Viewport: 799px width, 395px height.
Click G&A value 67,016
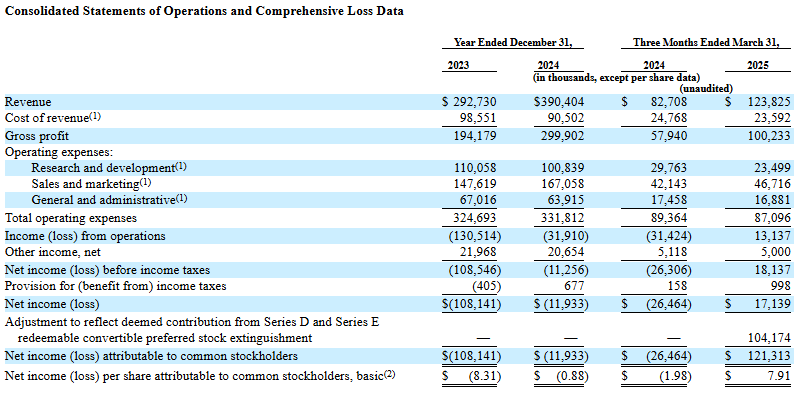[478, 200]
